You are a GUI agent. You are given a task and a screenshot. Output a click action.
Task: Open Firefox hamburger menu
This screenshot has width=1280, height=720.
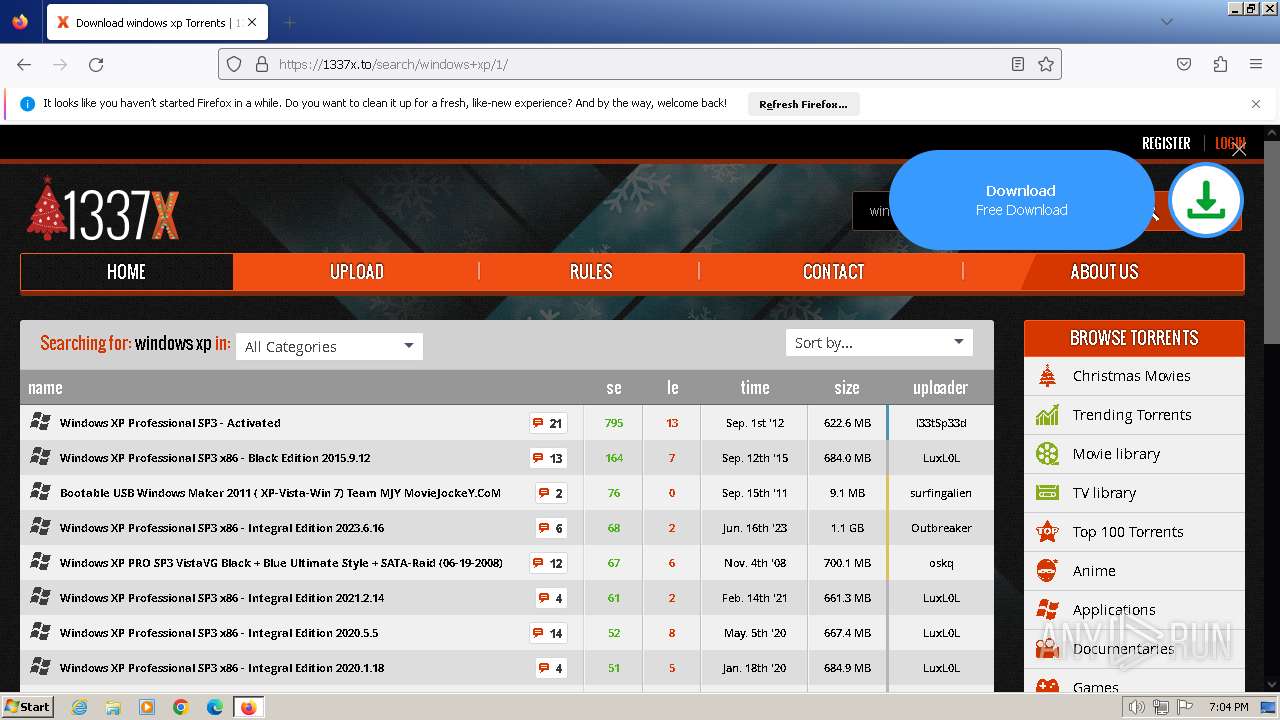(1256, 64)
